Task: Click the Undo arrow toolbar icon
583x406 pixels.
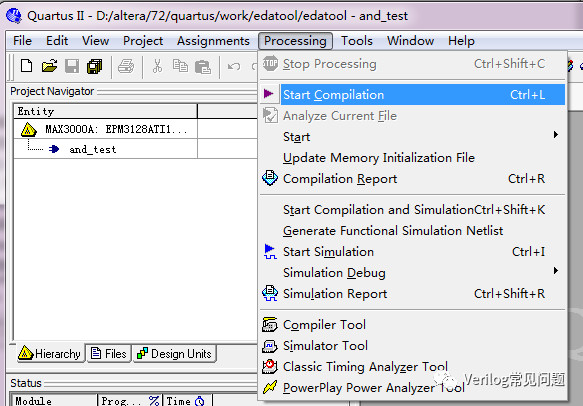Action: coord(234,67)
